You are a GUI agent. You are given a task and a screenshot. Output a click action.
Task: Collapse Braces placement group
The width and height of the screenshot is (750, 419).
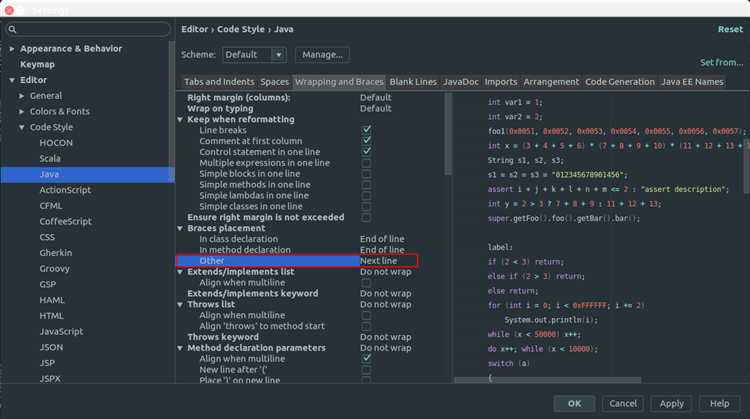pos(180,229)
